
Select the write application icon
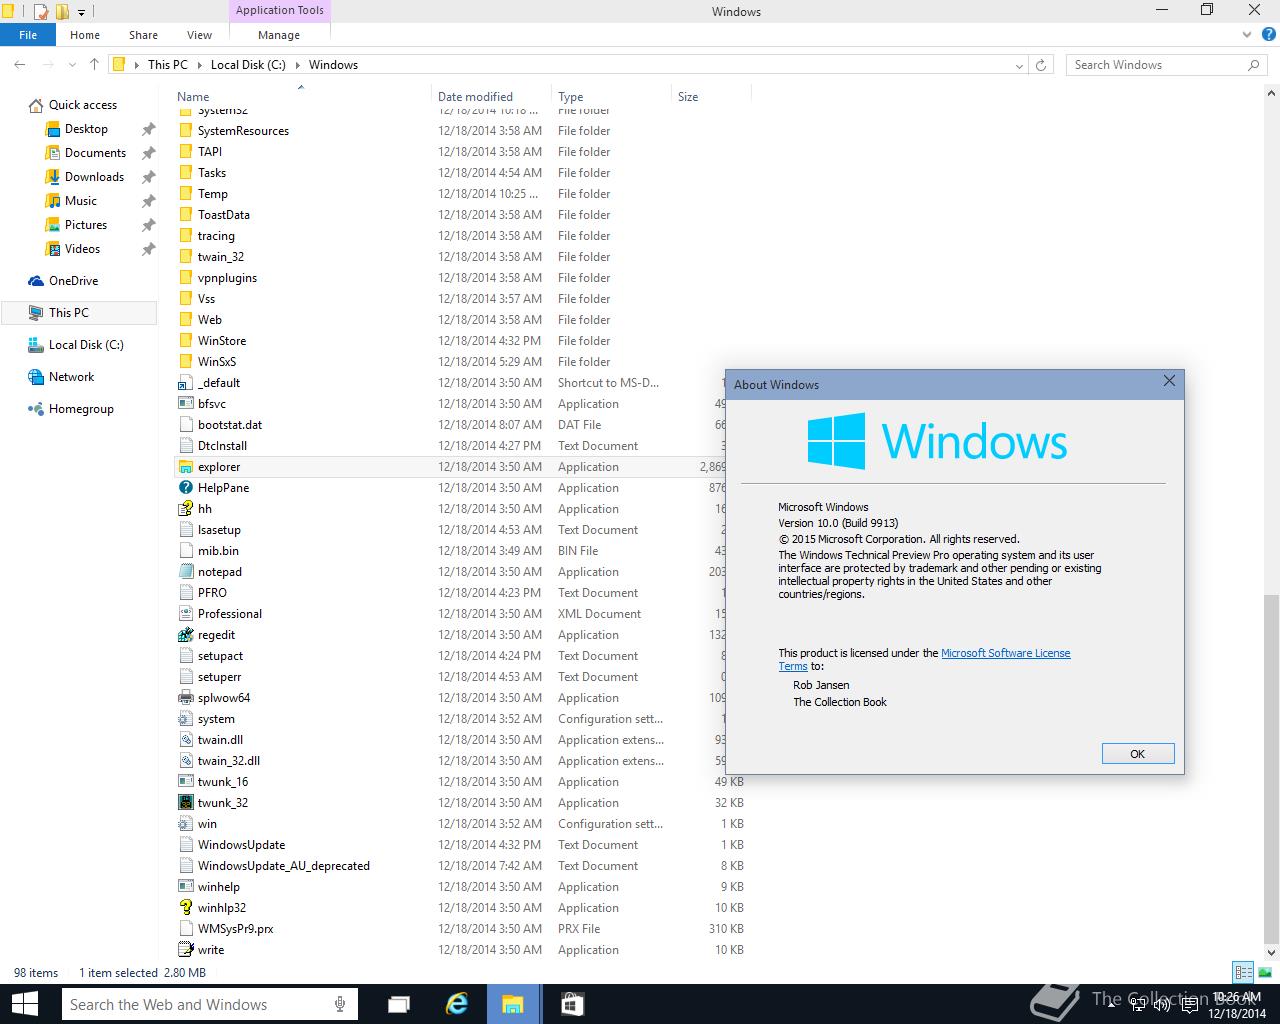[185, 950]
